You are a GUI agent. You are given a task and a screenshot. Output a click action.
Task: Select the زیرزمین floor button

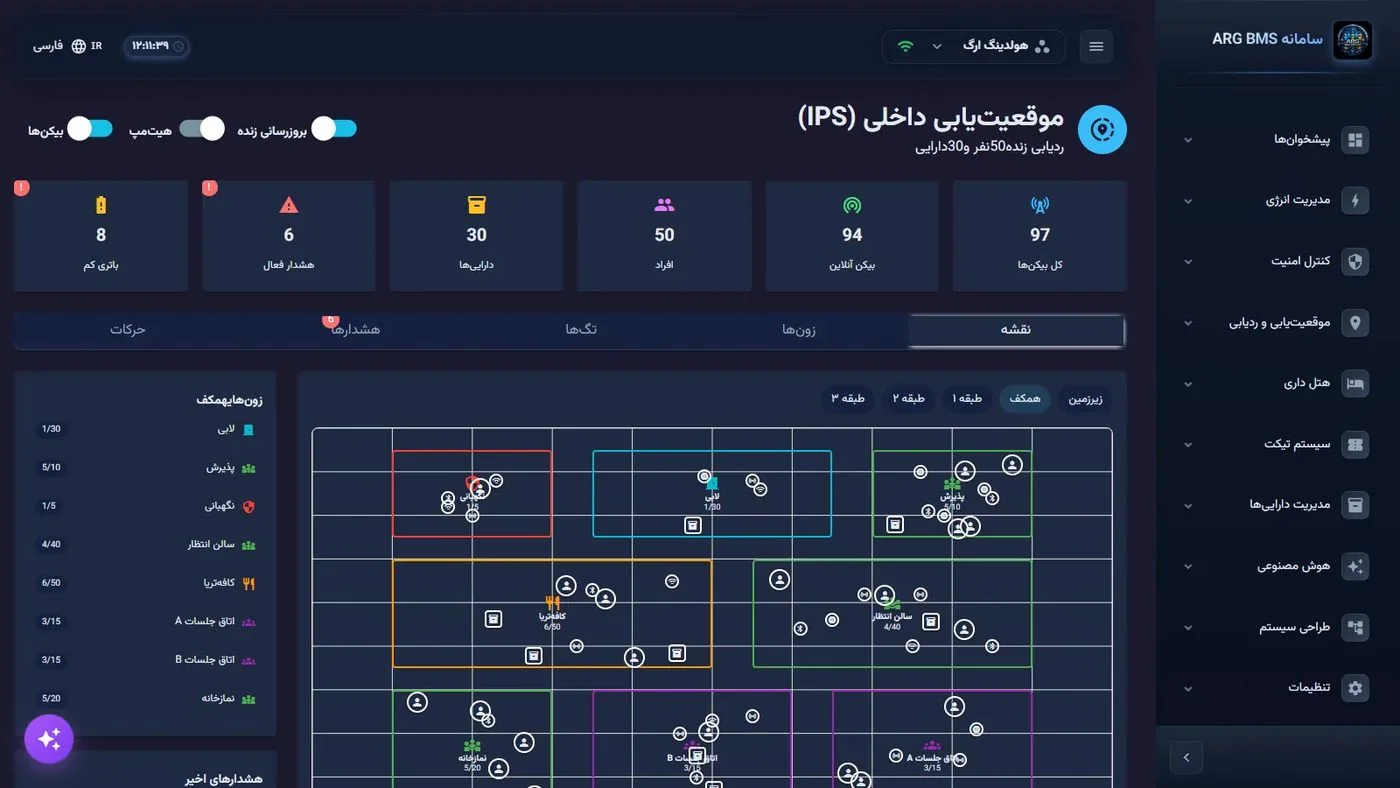tap(1085, 399)
